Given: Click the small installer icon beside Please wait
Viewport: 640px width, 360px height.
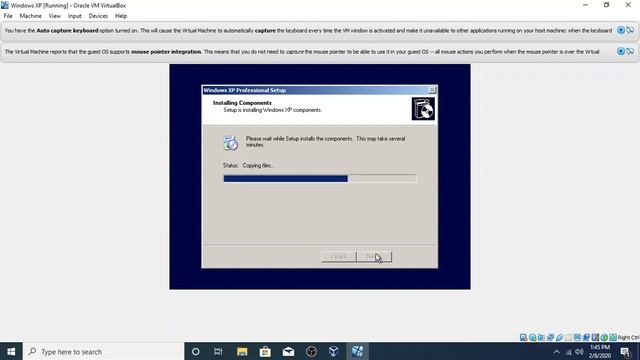Looking at the screenshot, I should (x=230, y=143).
